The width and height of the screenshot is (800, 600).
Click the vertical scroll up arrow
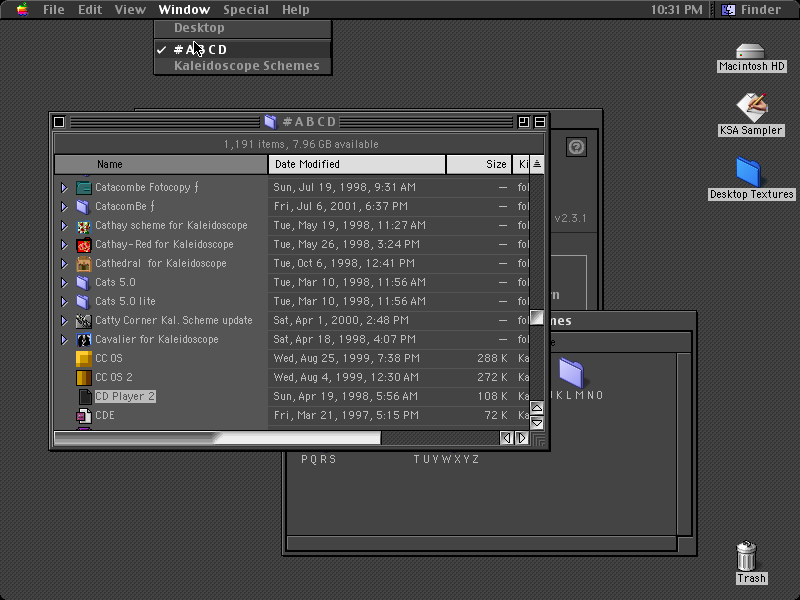pos(537,408)
